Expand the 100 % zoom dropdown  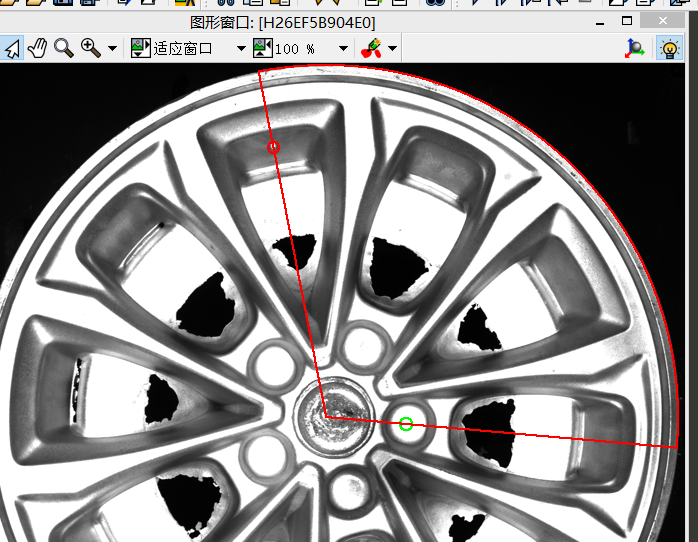point(343,49)
